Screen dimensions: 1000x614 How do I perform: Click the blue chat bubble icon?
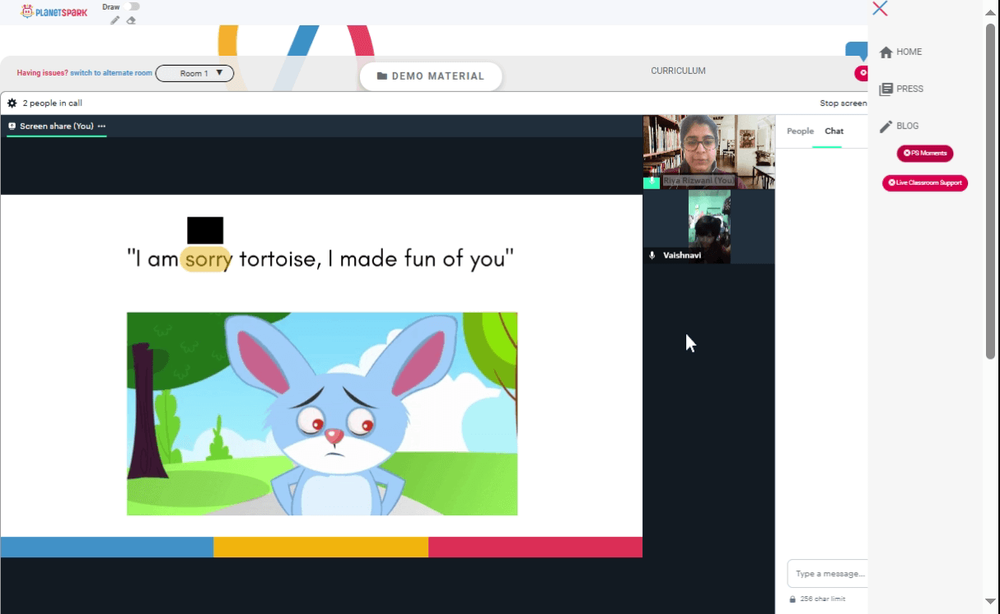(857, 51)
